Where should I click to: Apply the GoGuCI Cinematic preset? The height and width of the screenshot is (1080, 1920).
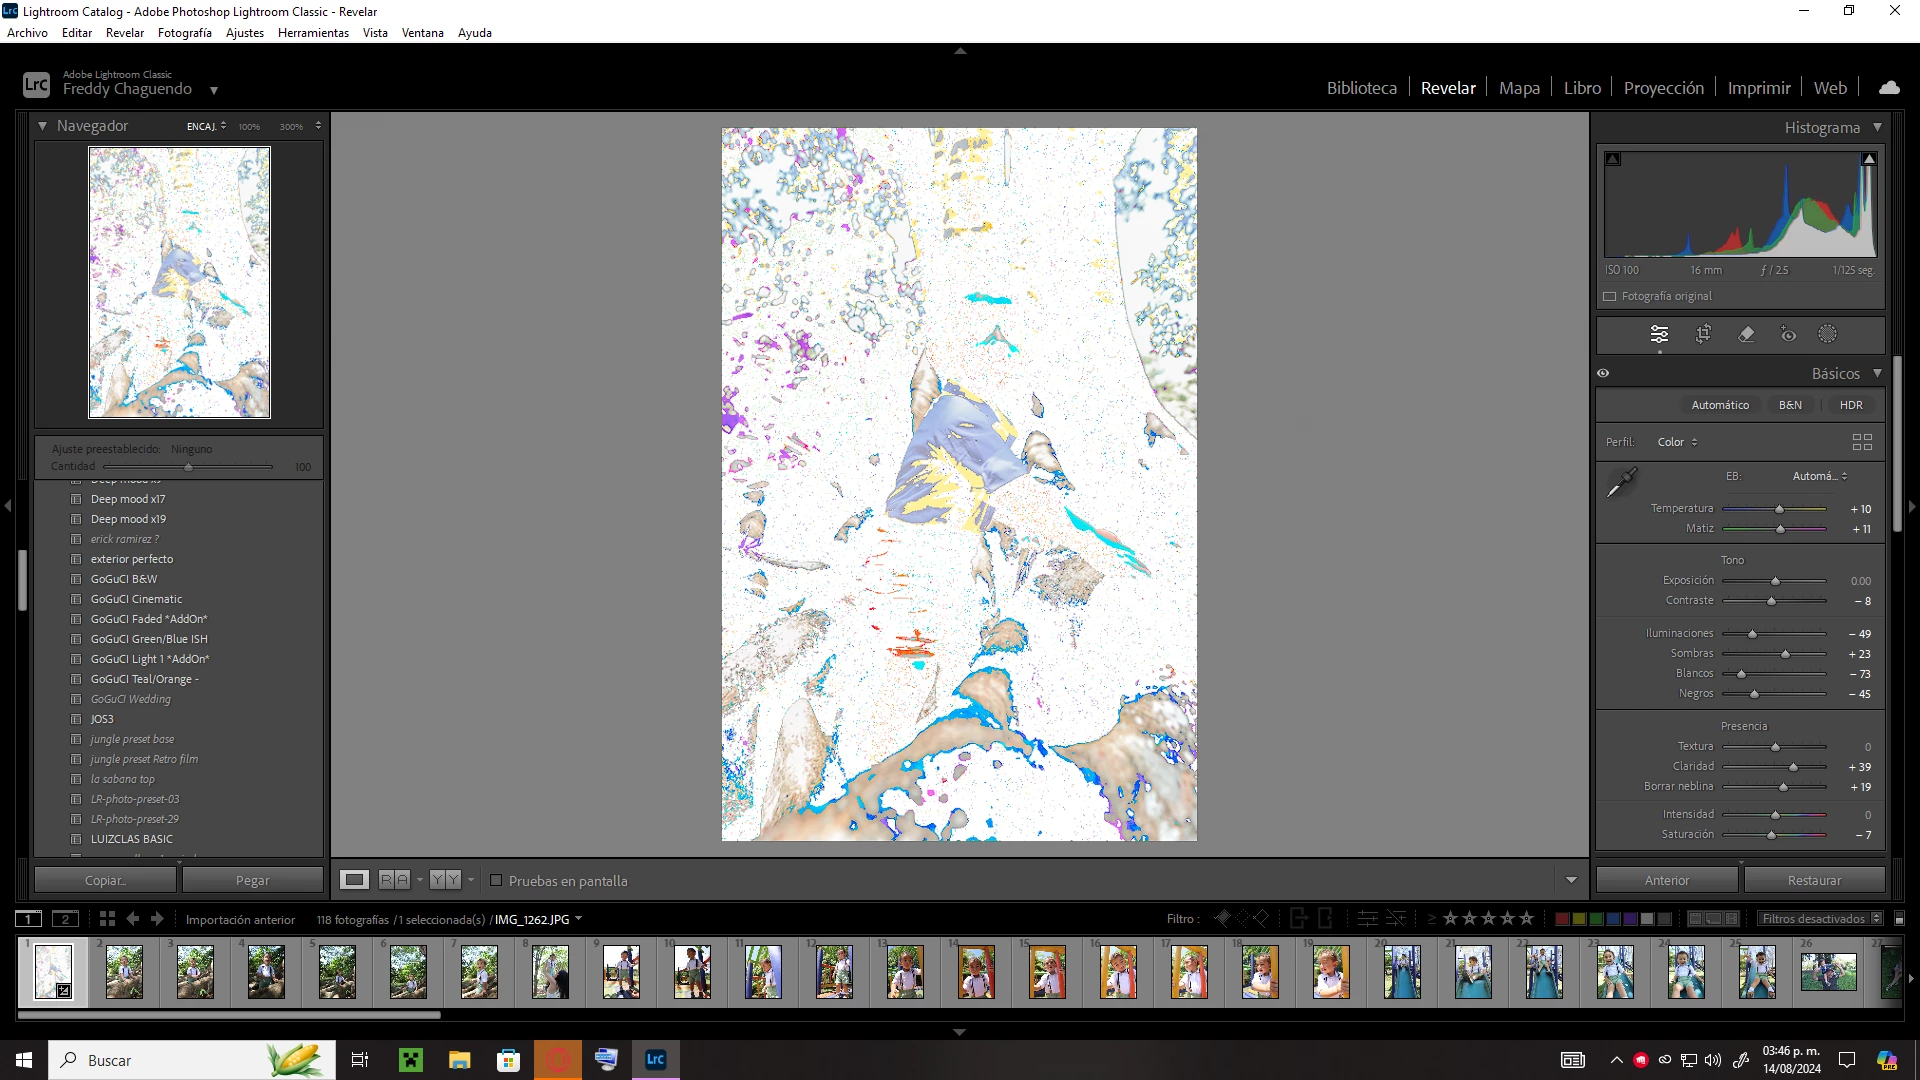click(x=136, y=599)
